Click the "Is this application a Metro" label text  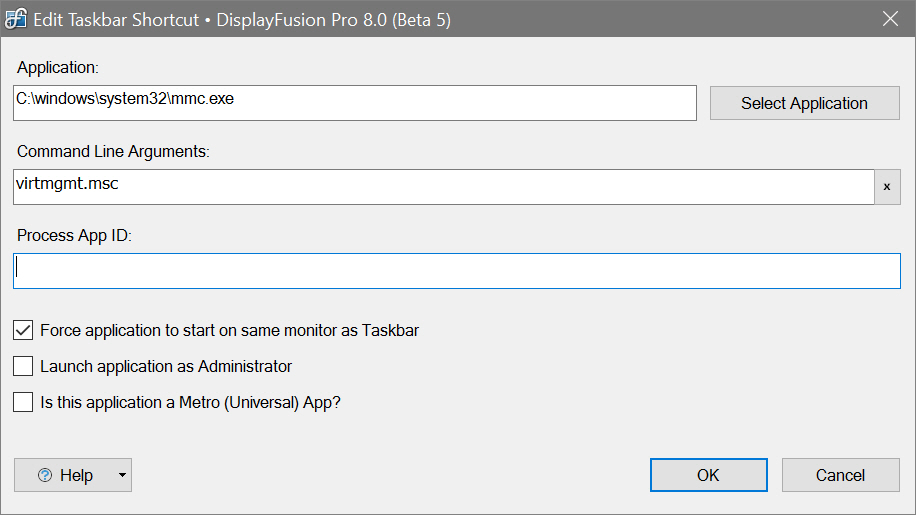click(x=190, y=402)
